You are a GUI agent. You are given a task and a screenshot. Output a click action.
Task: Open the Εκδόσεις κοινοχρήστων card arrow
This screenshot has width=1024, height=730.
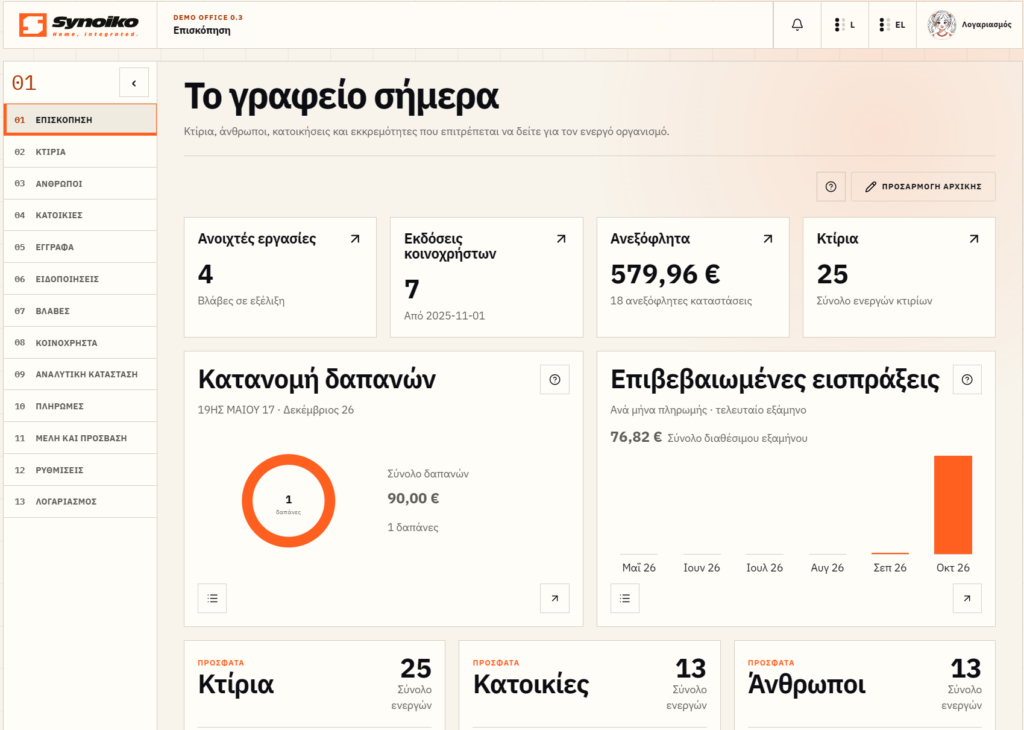tap(561, 239)
